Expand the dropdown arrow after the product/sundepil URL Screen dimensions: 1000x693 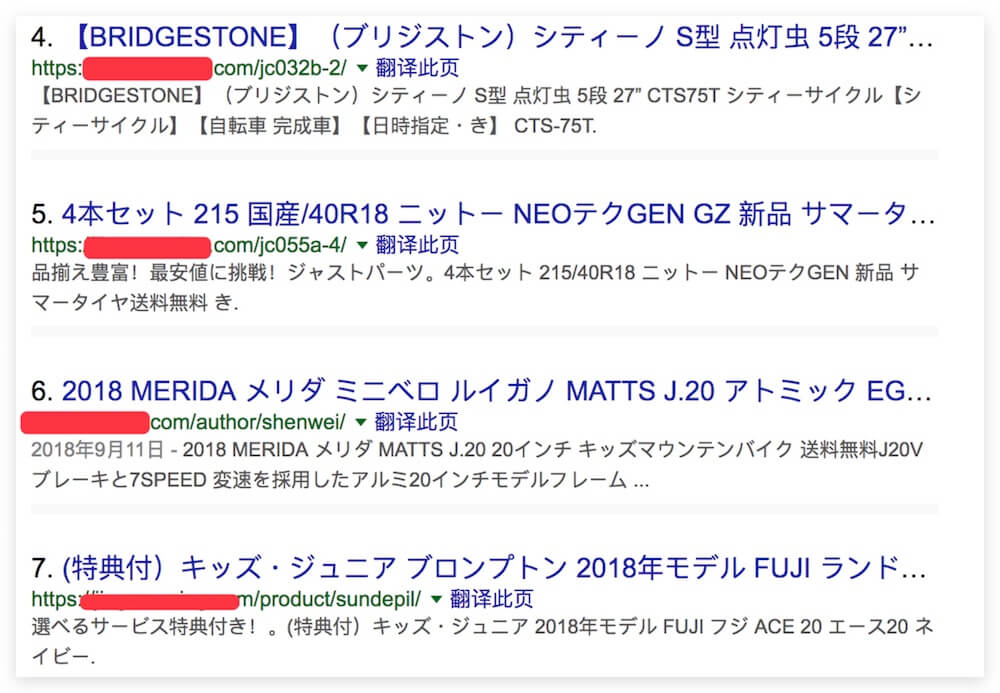point(436,598)
